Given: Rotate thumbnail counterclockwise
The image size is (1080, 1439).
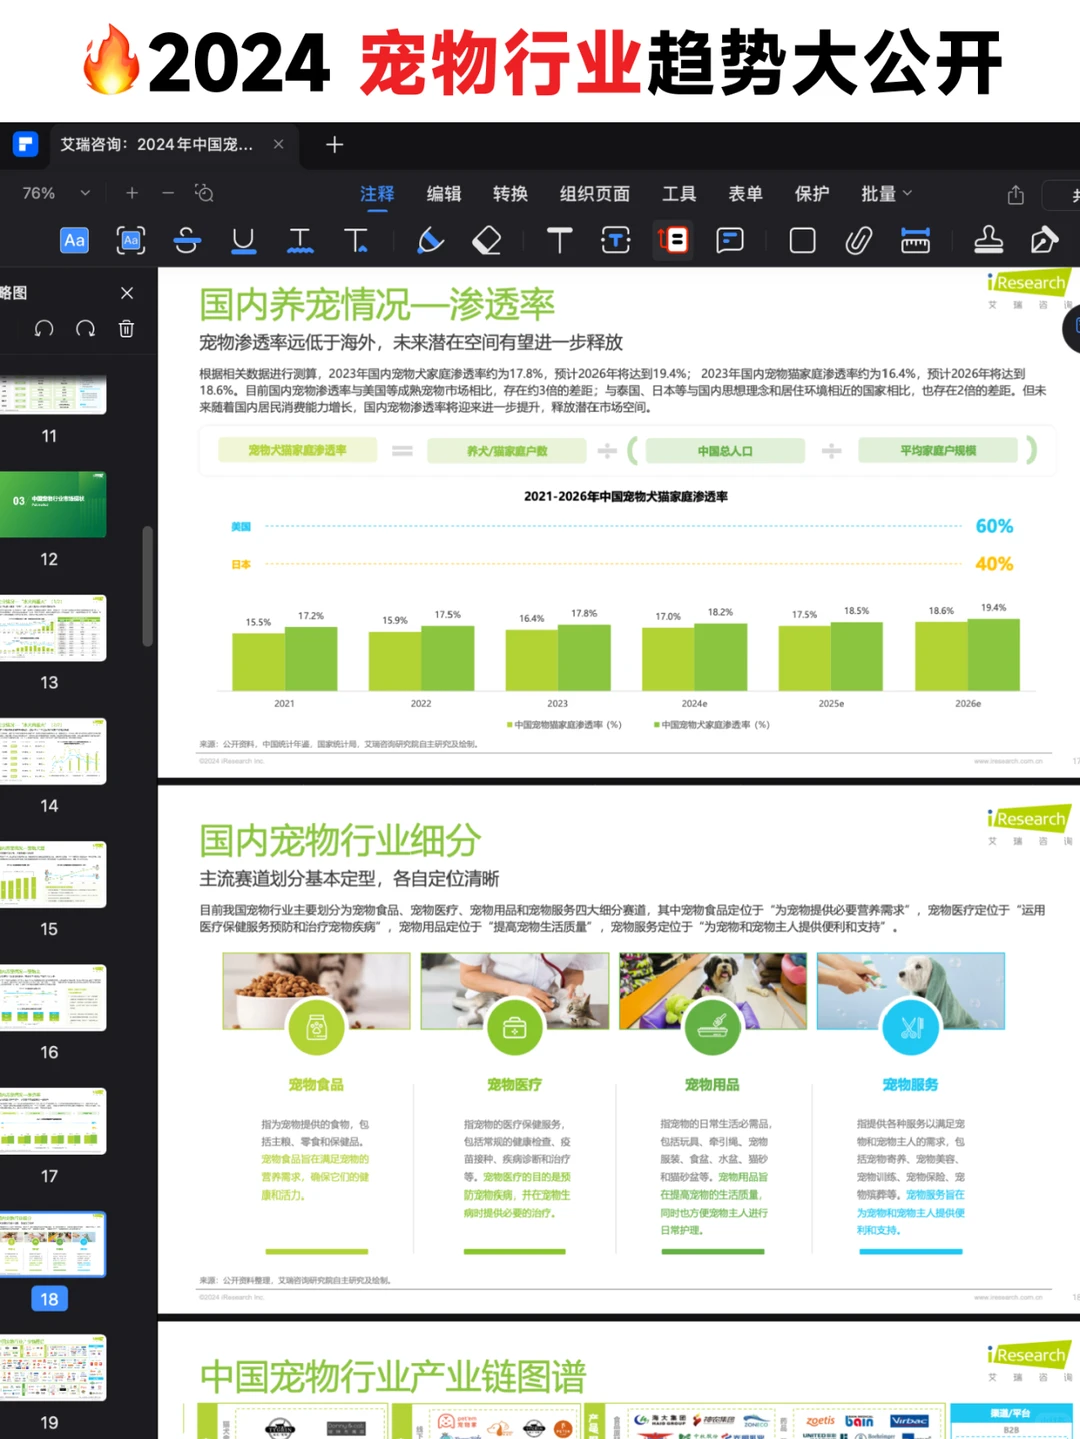Looking at the screenshot, I should [44, 329].
